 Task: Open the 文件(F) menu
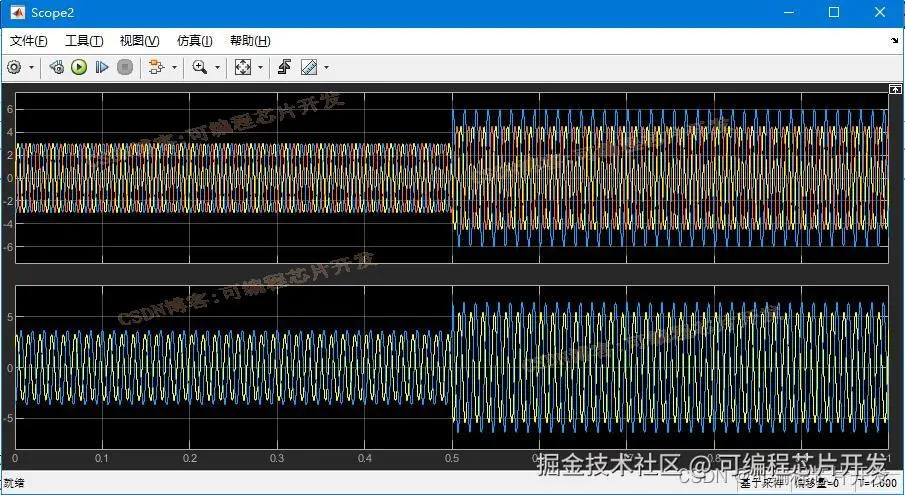tap(29, 41)
